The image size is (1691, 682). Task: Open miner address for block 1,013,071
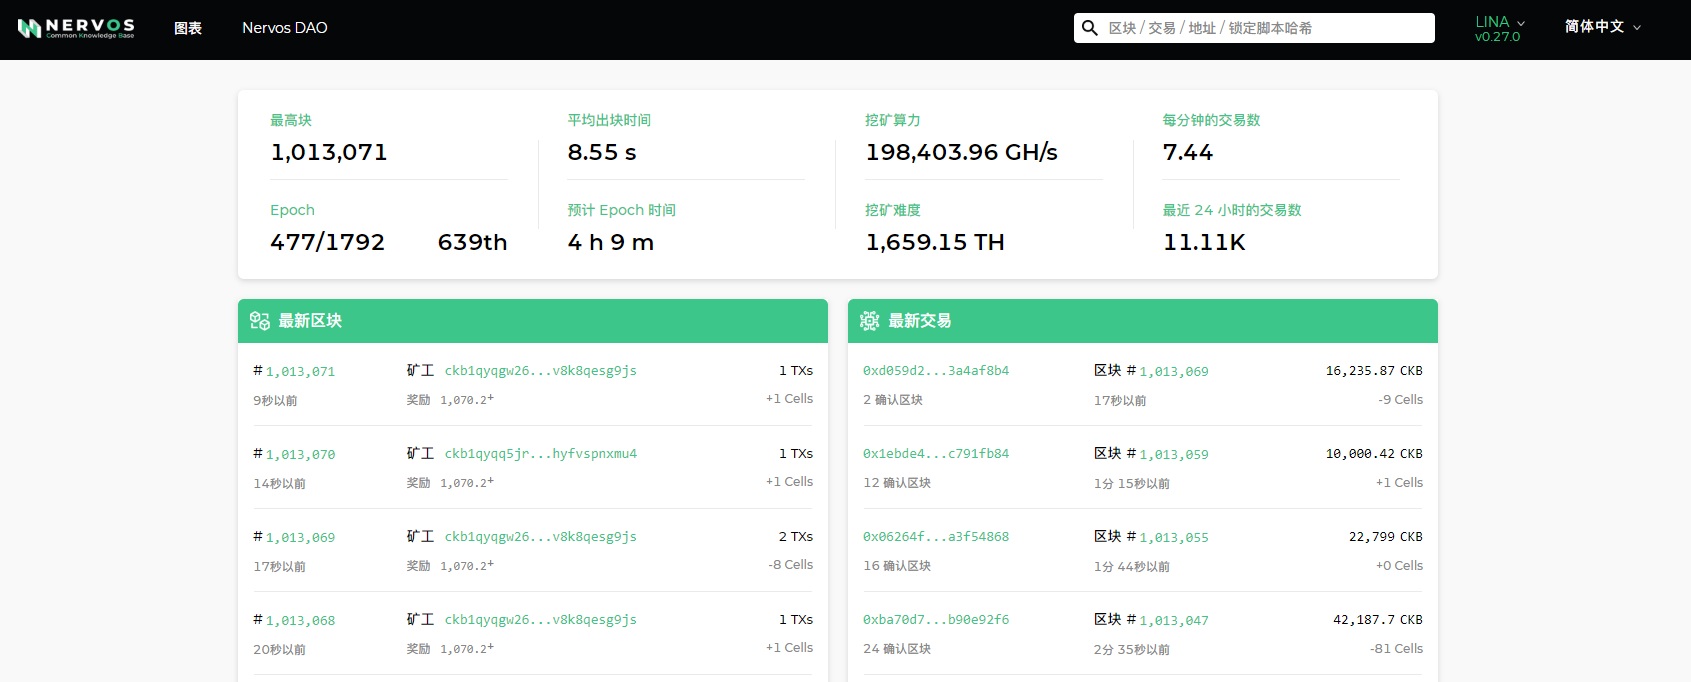tap(540, 371)
